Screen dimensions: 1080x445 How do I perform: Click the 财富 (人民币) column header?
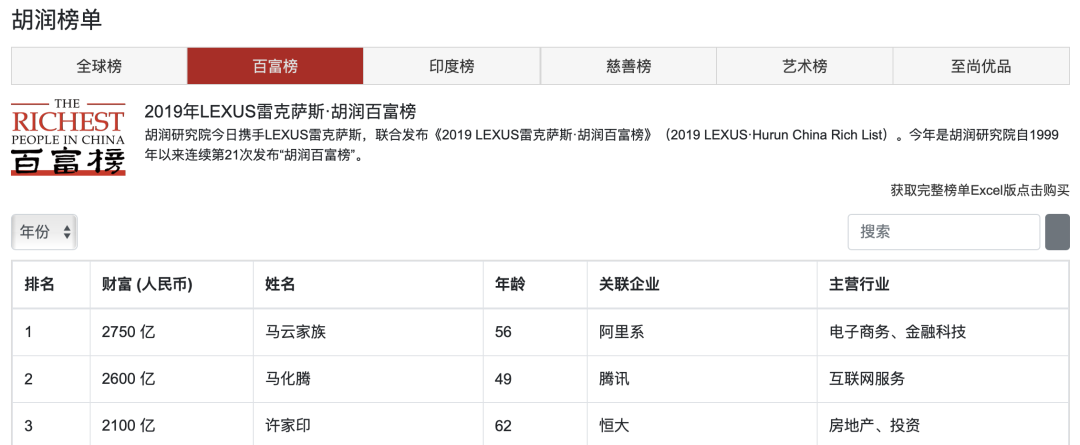[147, 285]
